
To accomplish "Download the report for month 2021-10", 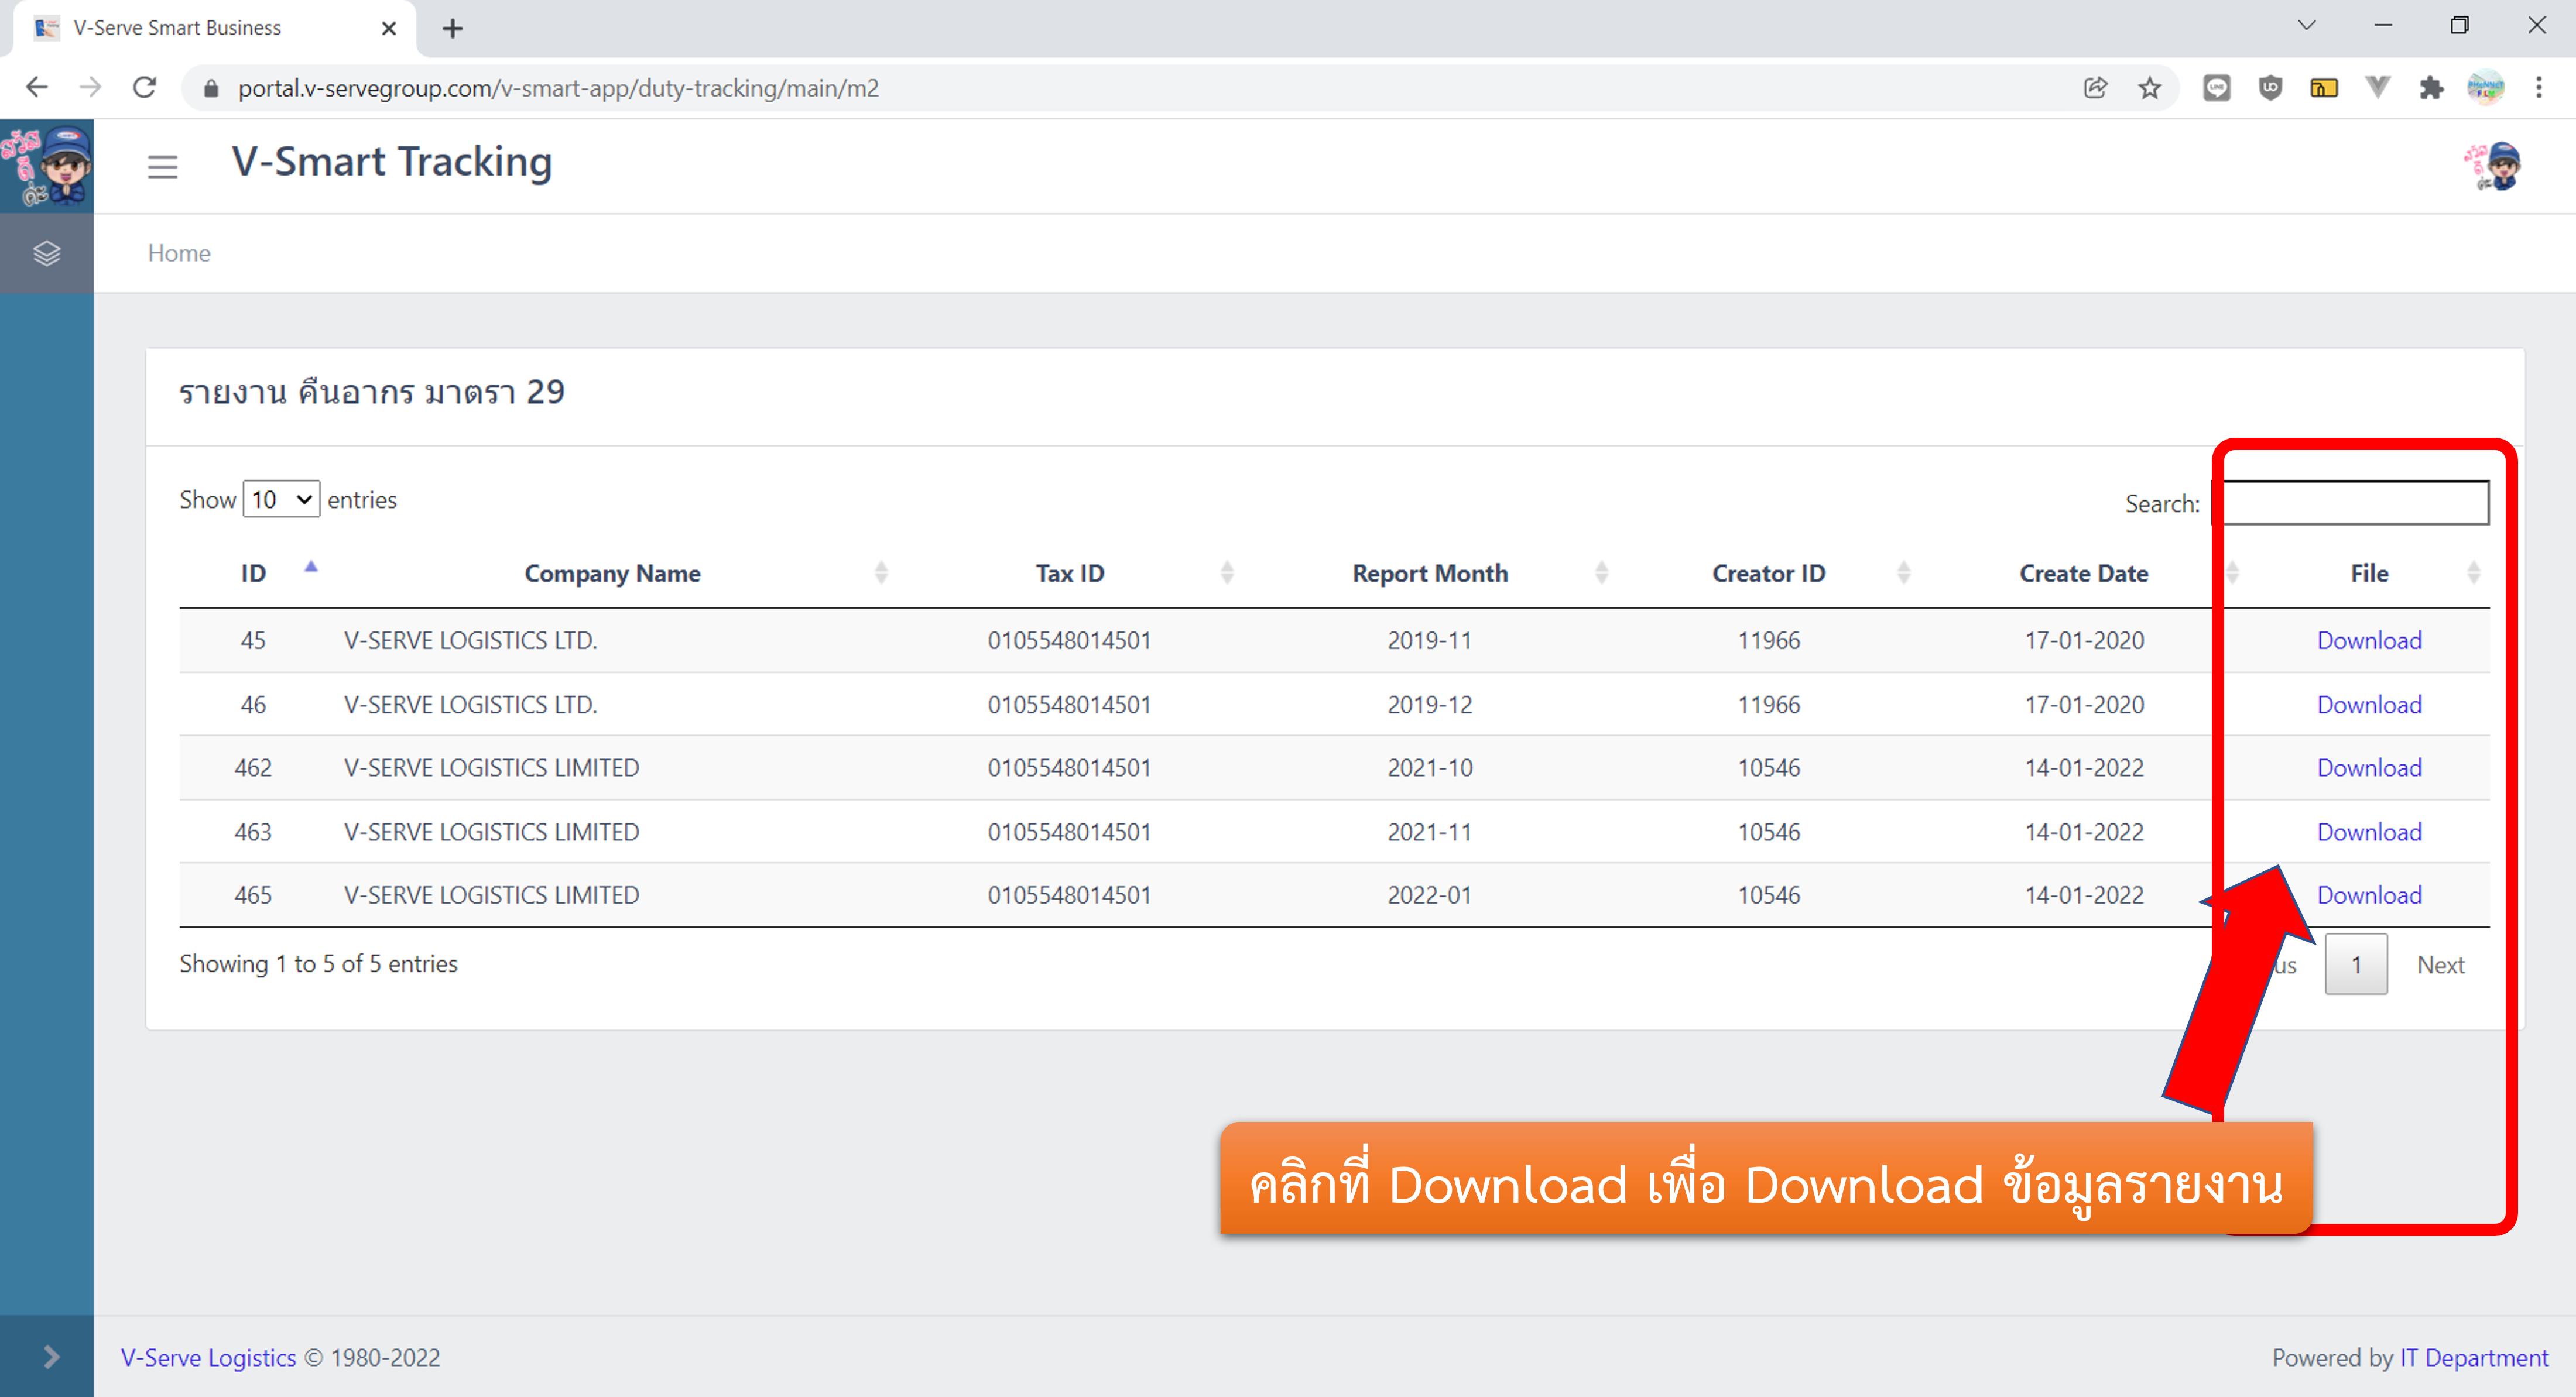I will click(2369, 767).
